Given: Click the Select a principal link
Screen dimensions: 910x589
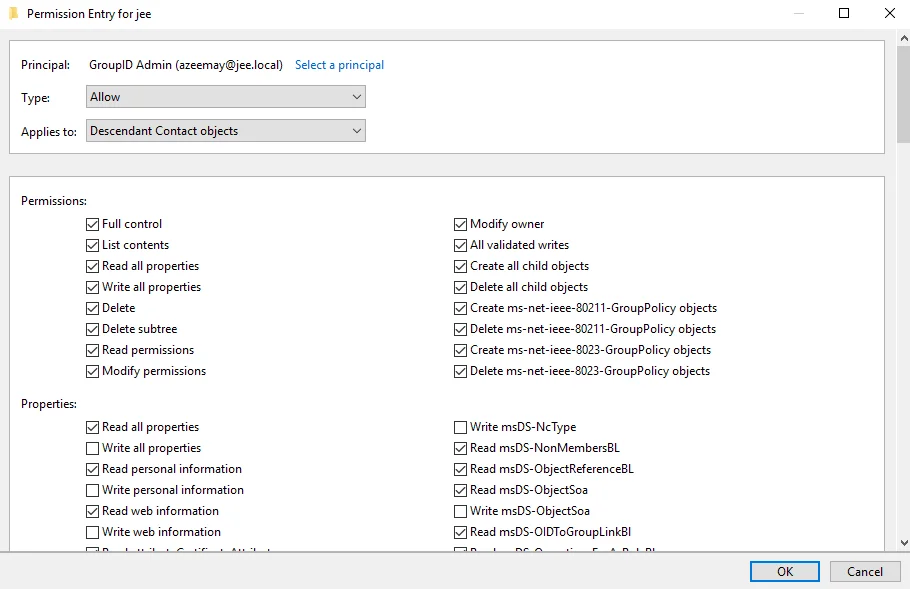Looking at the screenshot, I should (340, 65).
